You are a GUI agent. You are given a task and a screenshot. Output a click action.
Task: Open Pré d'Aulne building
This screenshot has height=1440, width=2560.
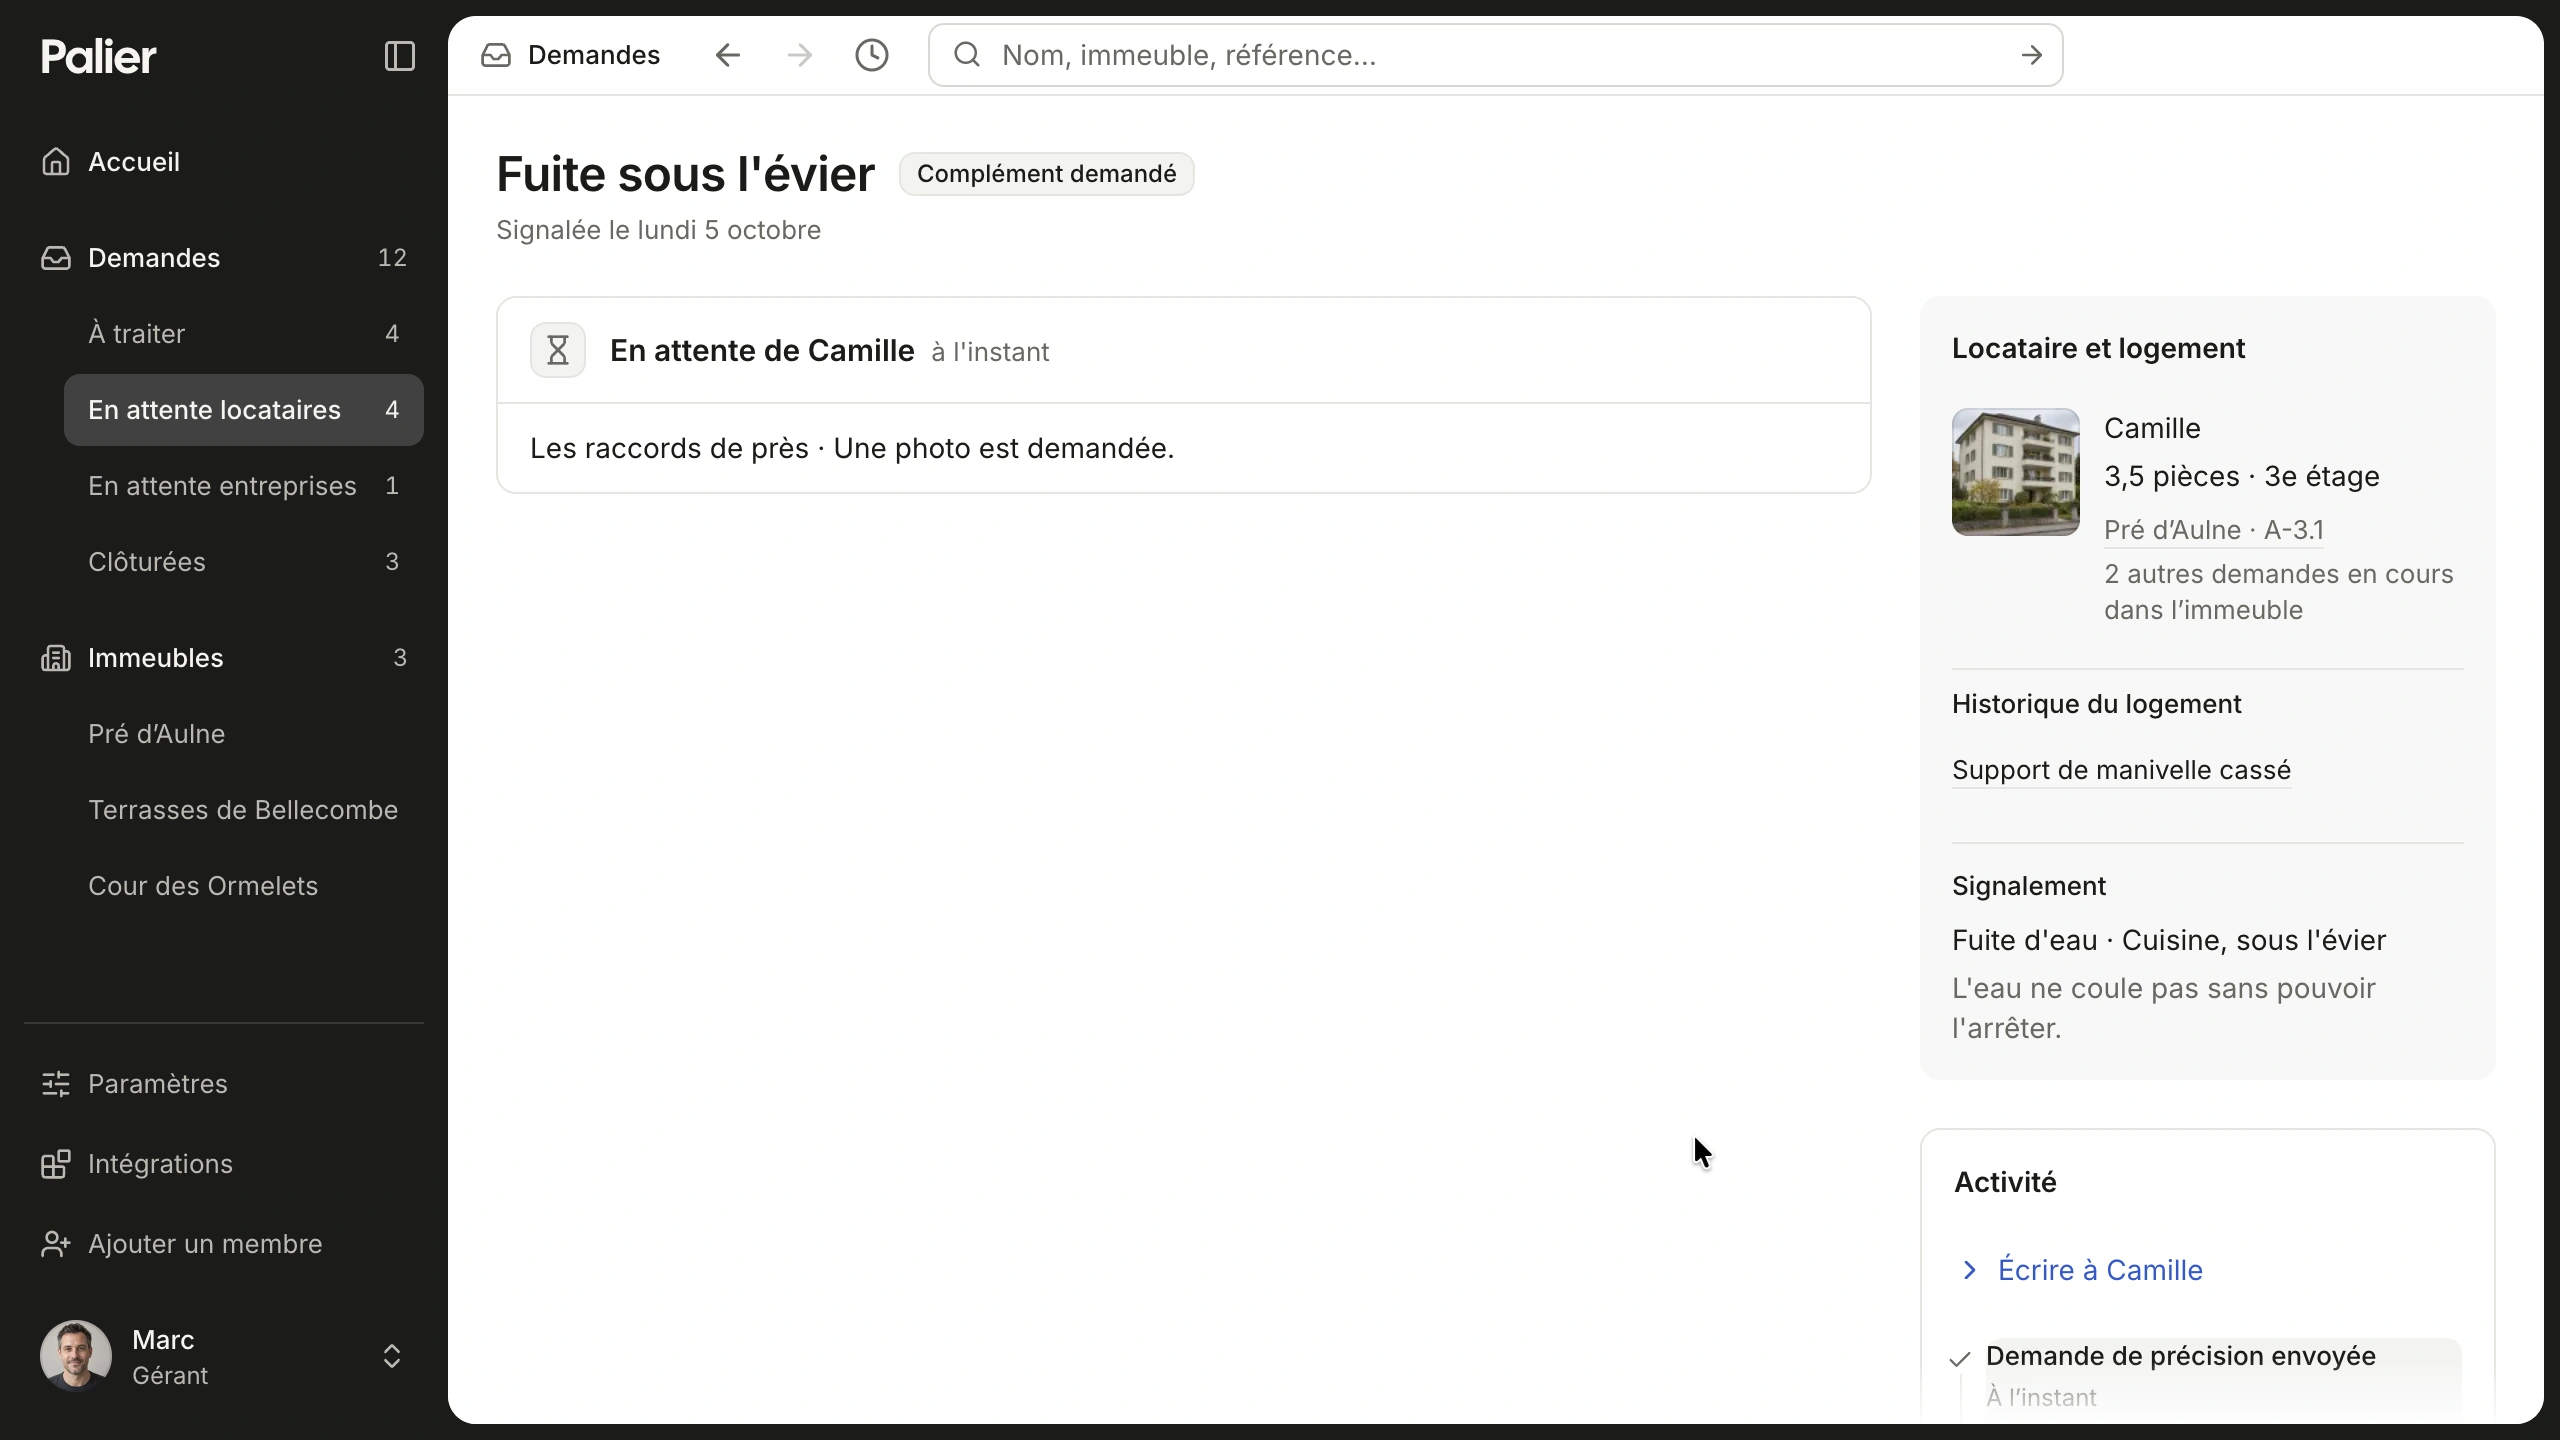244,734
